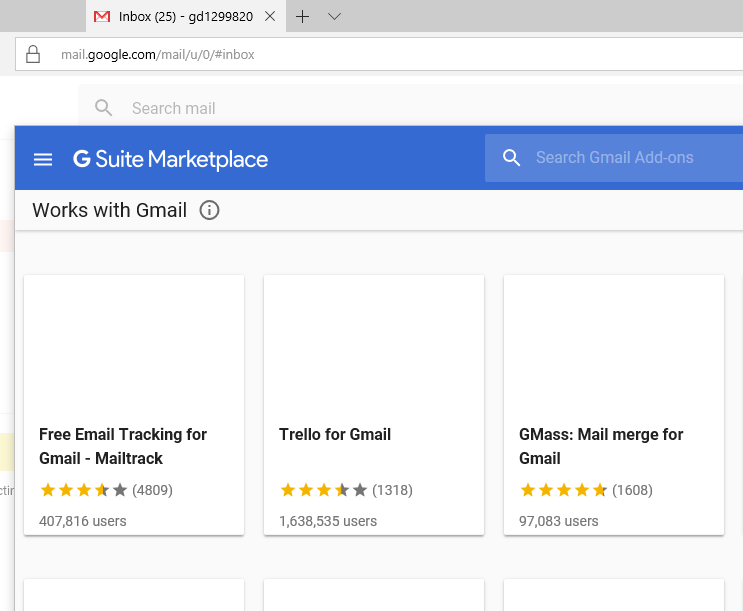This screenshot has height=611, width=743.
Task: Click the GMass card image area
Action: tap(614, 346)
